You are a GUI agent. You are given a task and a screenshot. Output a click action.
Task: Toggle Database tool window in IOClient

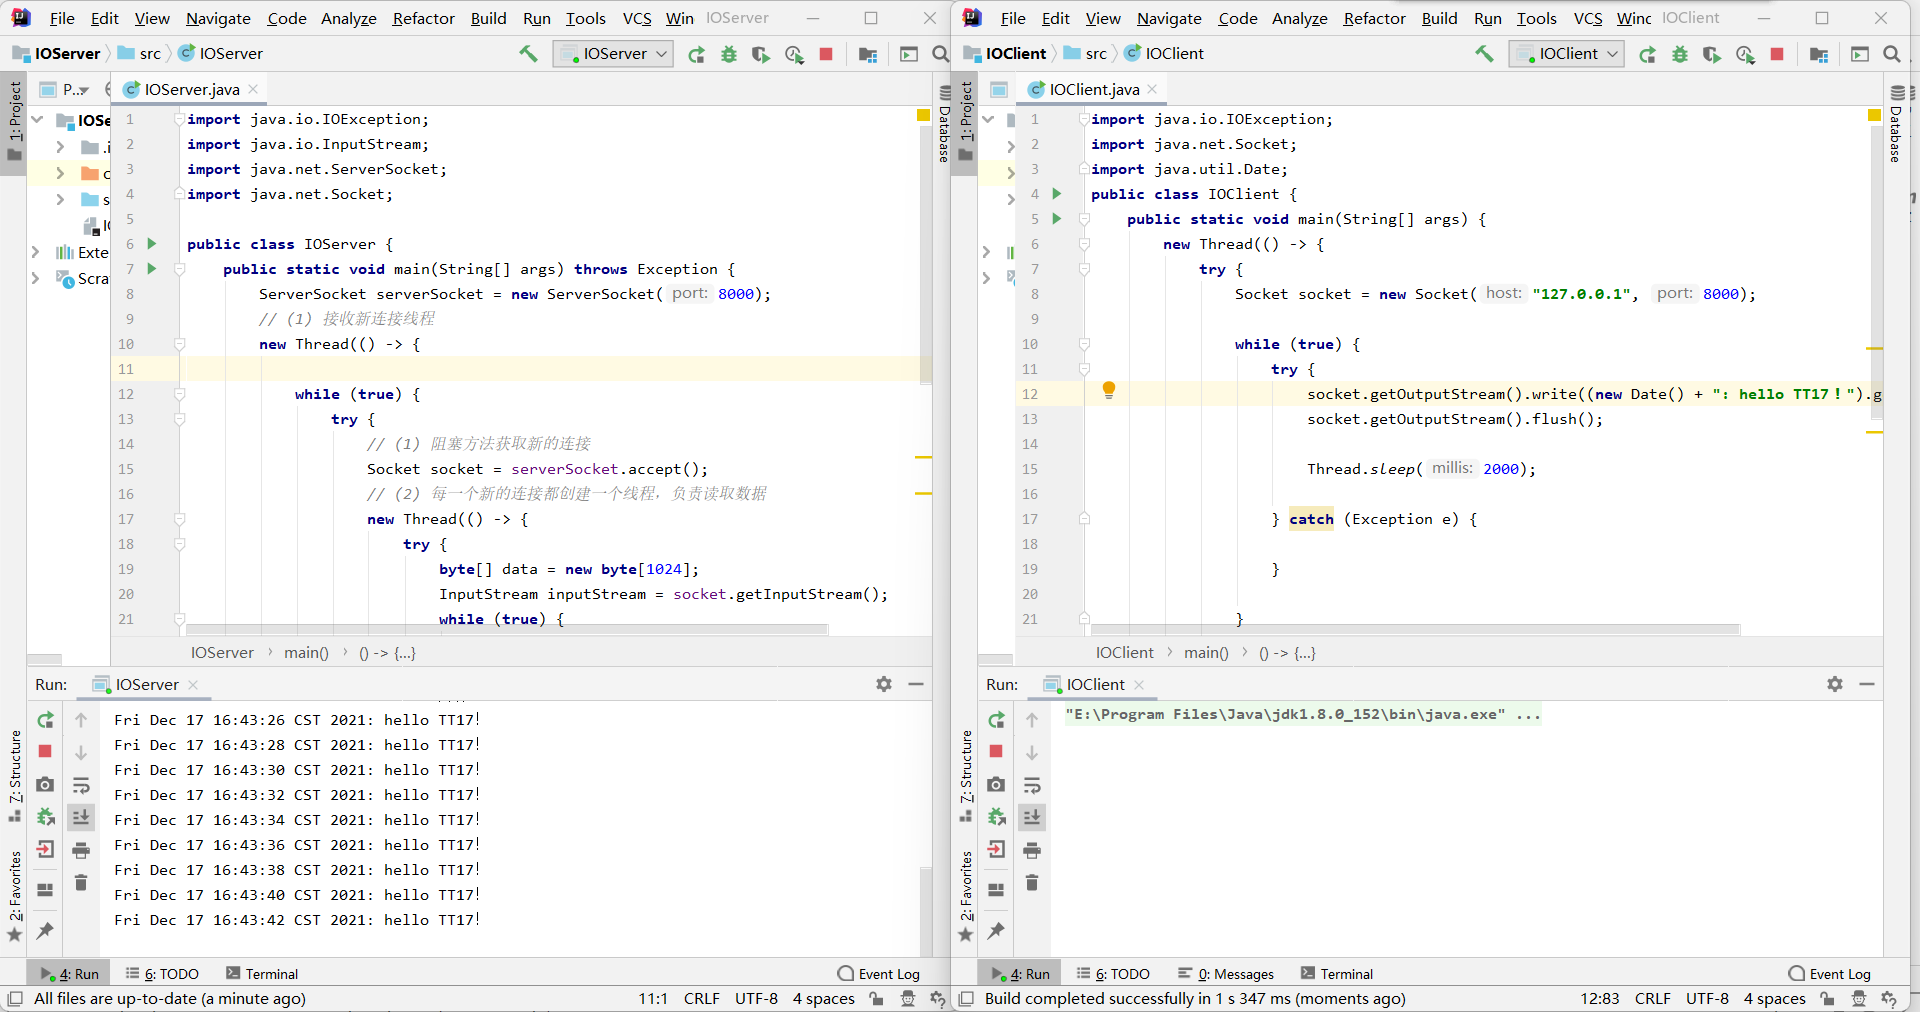click(1895, 125)
